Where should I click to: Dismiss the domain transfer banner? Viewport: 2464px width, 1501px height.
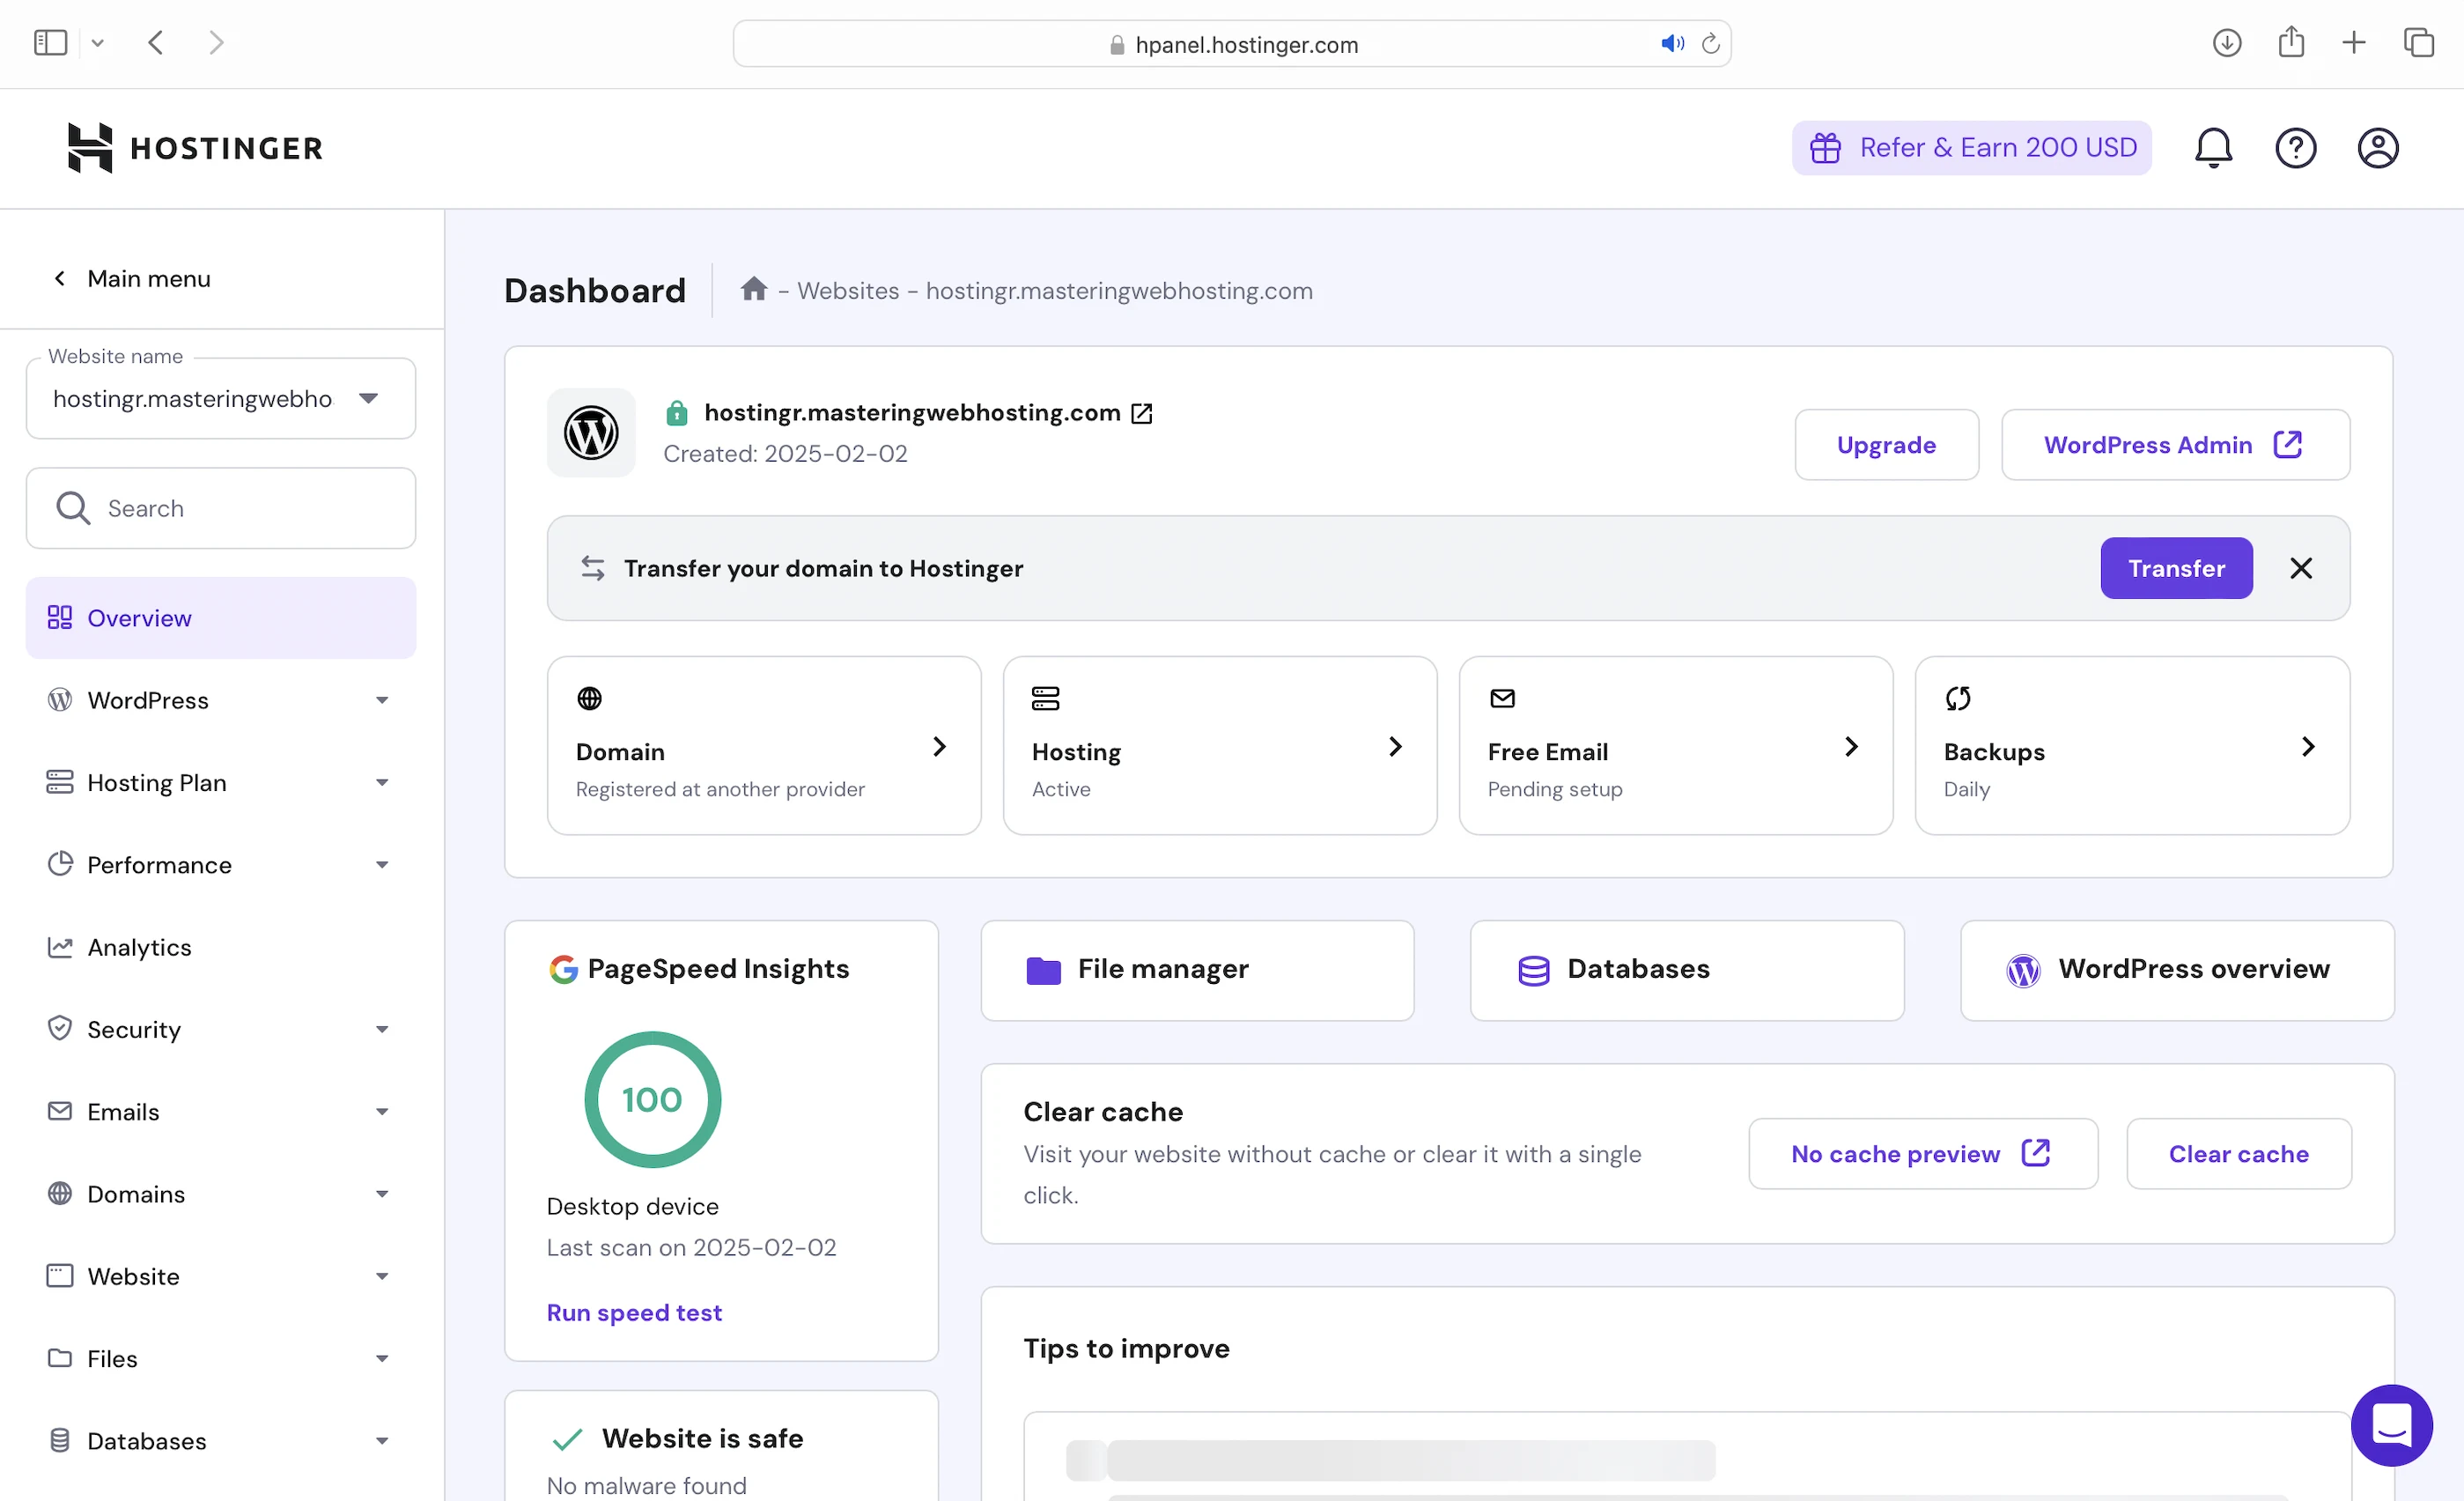2301,568
